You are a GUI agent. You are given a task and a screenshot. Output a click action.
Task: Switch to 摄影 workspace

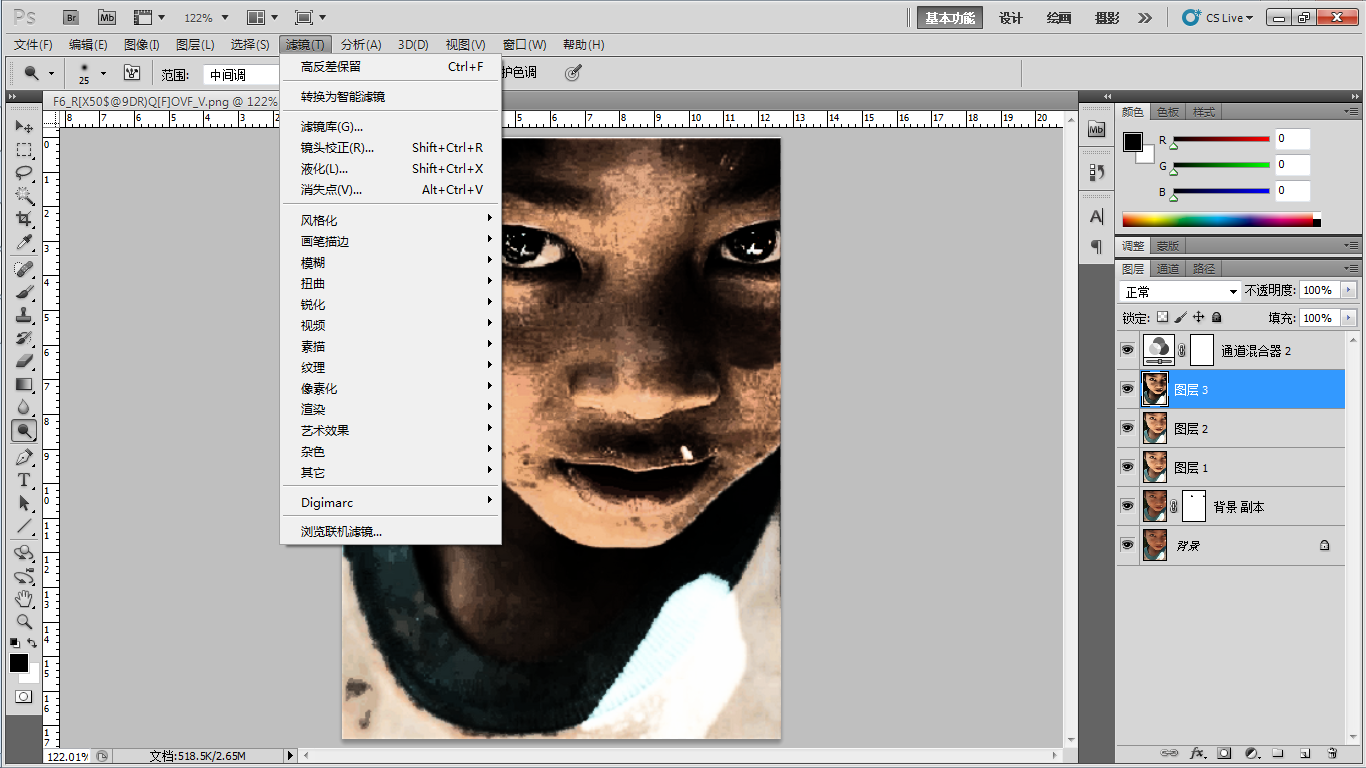click(x=1107, y=18)
